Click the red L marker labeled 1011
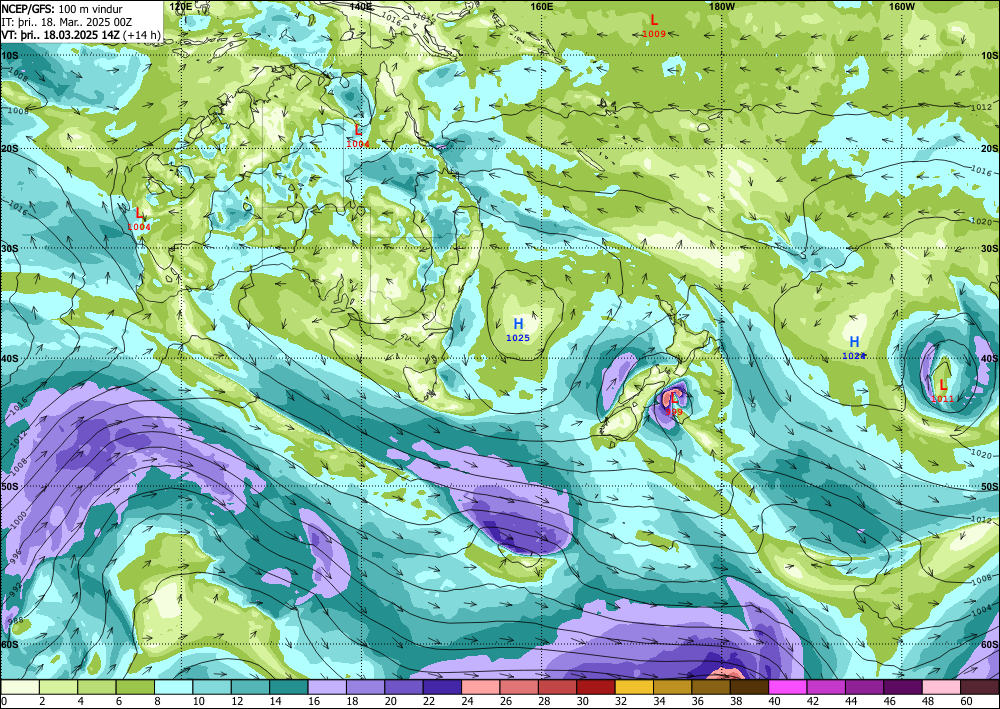1000x709 pixels. pyautogui.click(x=943, y=385)
